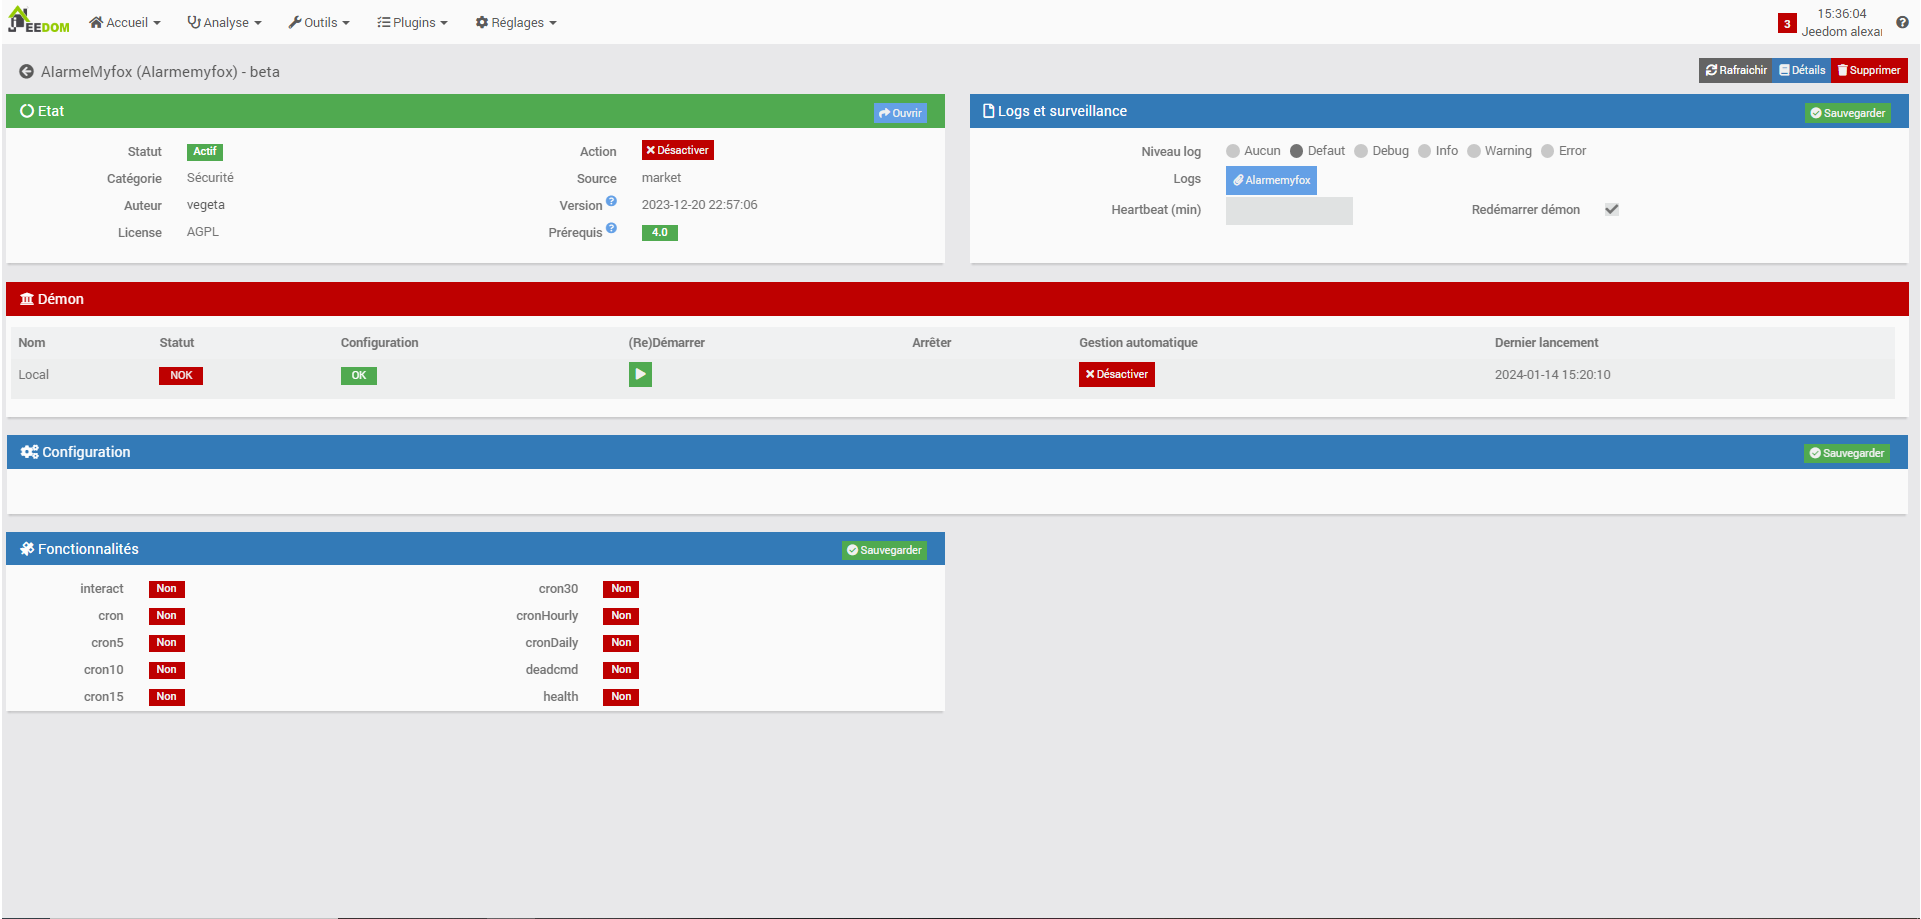Open the Accueil dropdown menu
The height and width of the screenshot is (919, 1921).
click(x=125, y=22)
